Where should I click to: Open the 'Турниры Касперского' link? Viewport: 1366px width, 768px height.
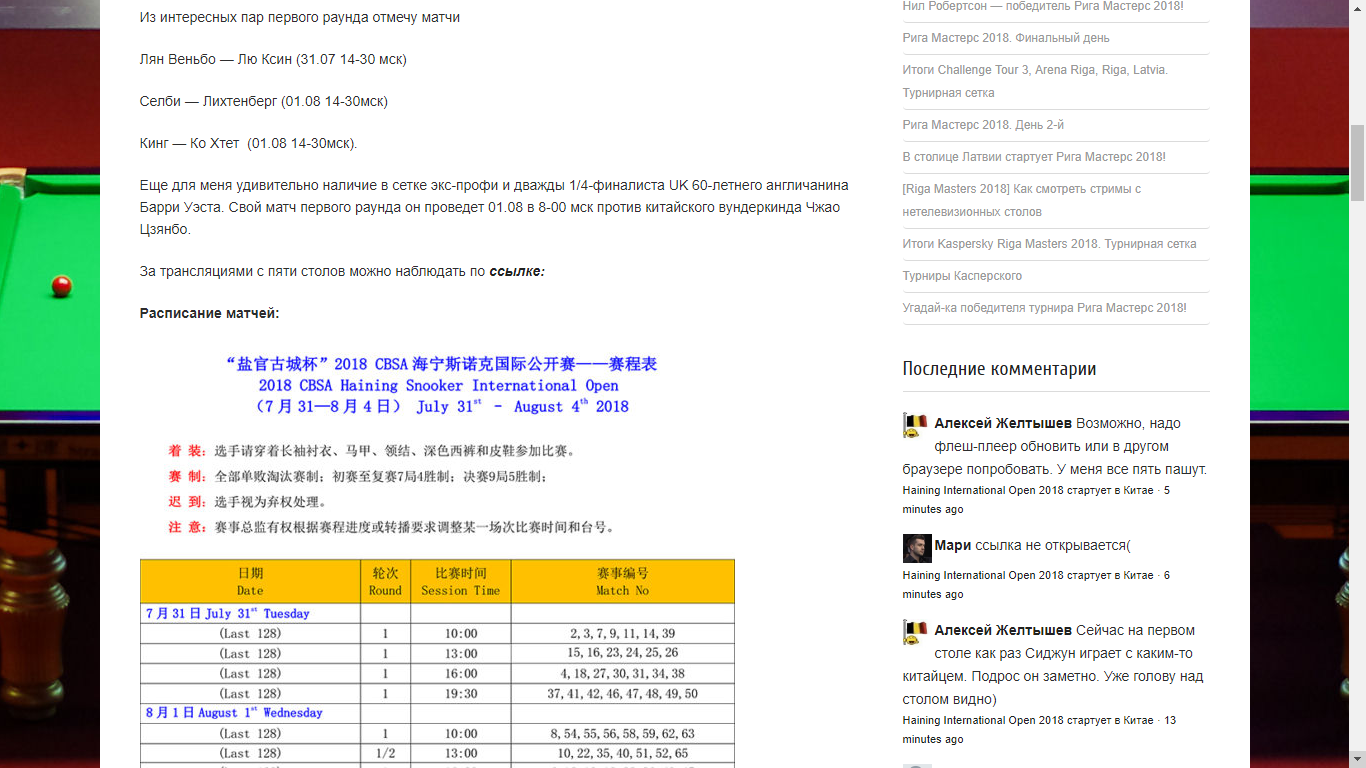[962, 276]
